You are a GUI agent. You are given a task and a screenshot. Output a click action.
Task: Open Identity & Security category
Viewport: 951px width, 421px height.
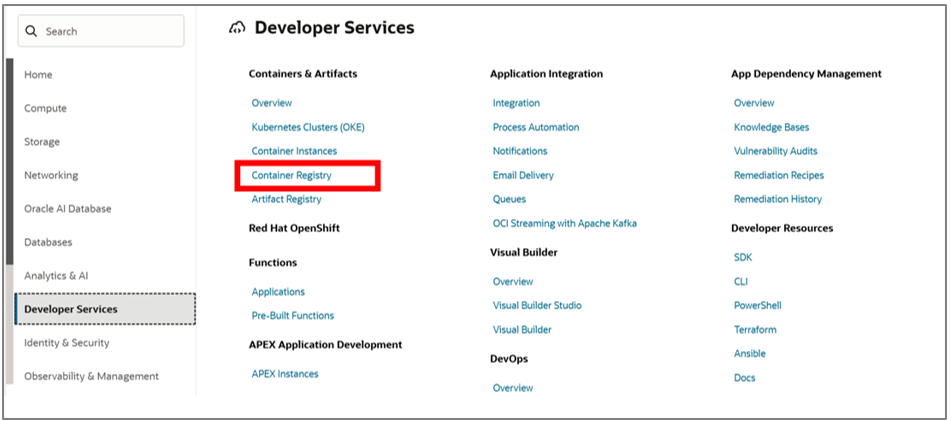point(67,342)
